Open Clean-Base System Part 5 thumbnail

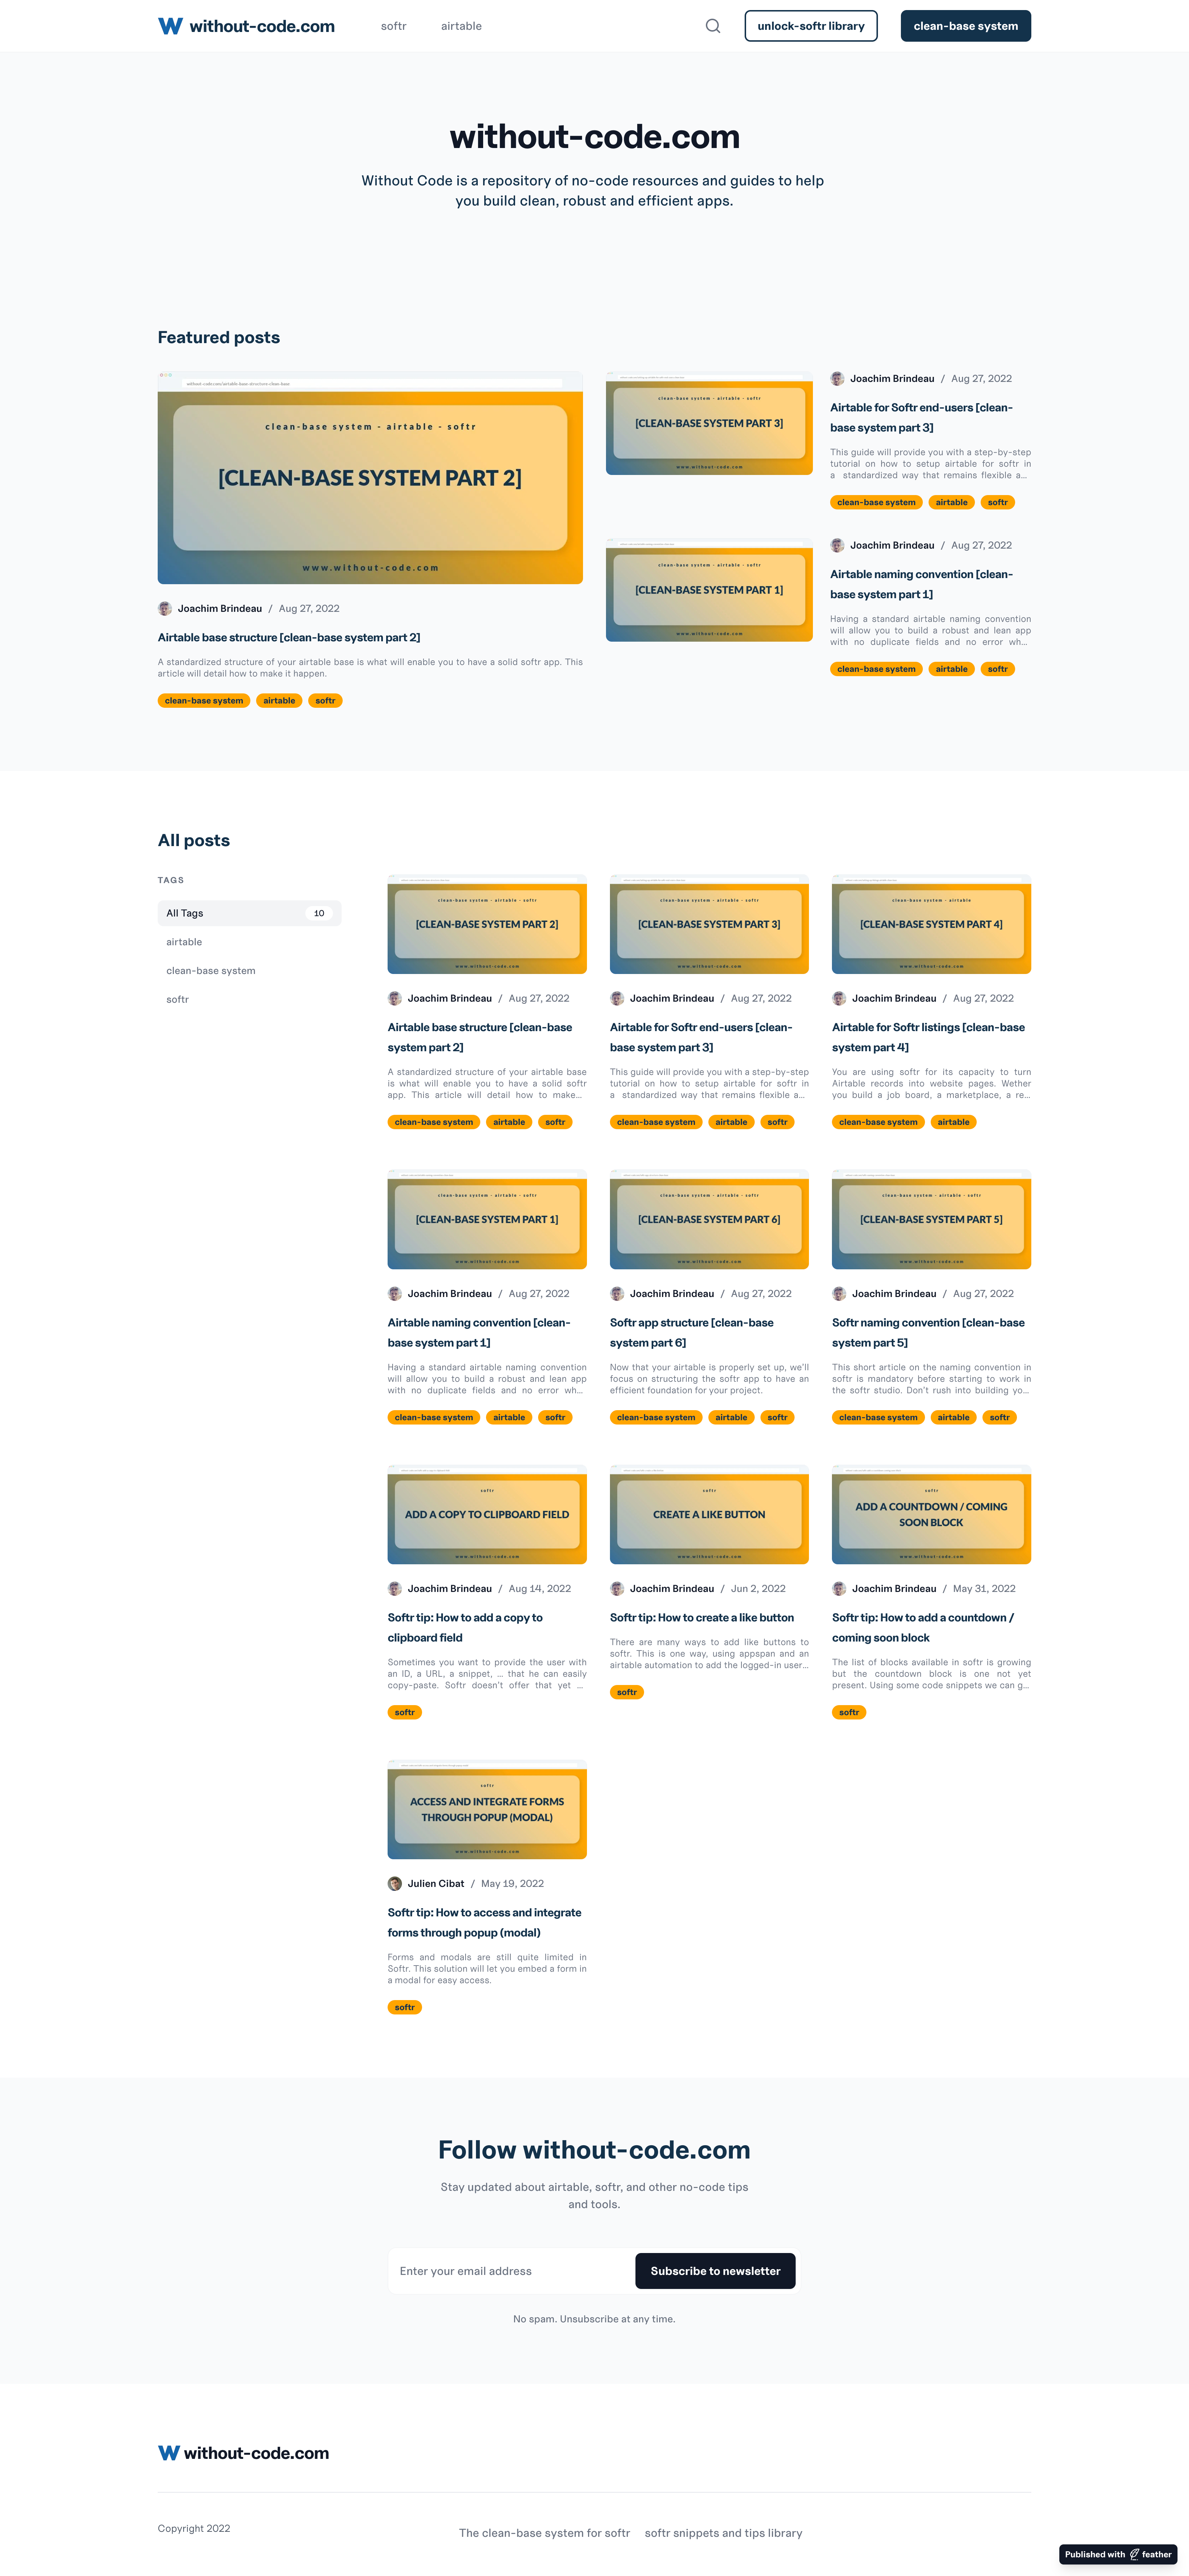point(931,1219)
